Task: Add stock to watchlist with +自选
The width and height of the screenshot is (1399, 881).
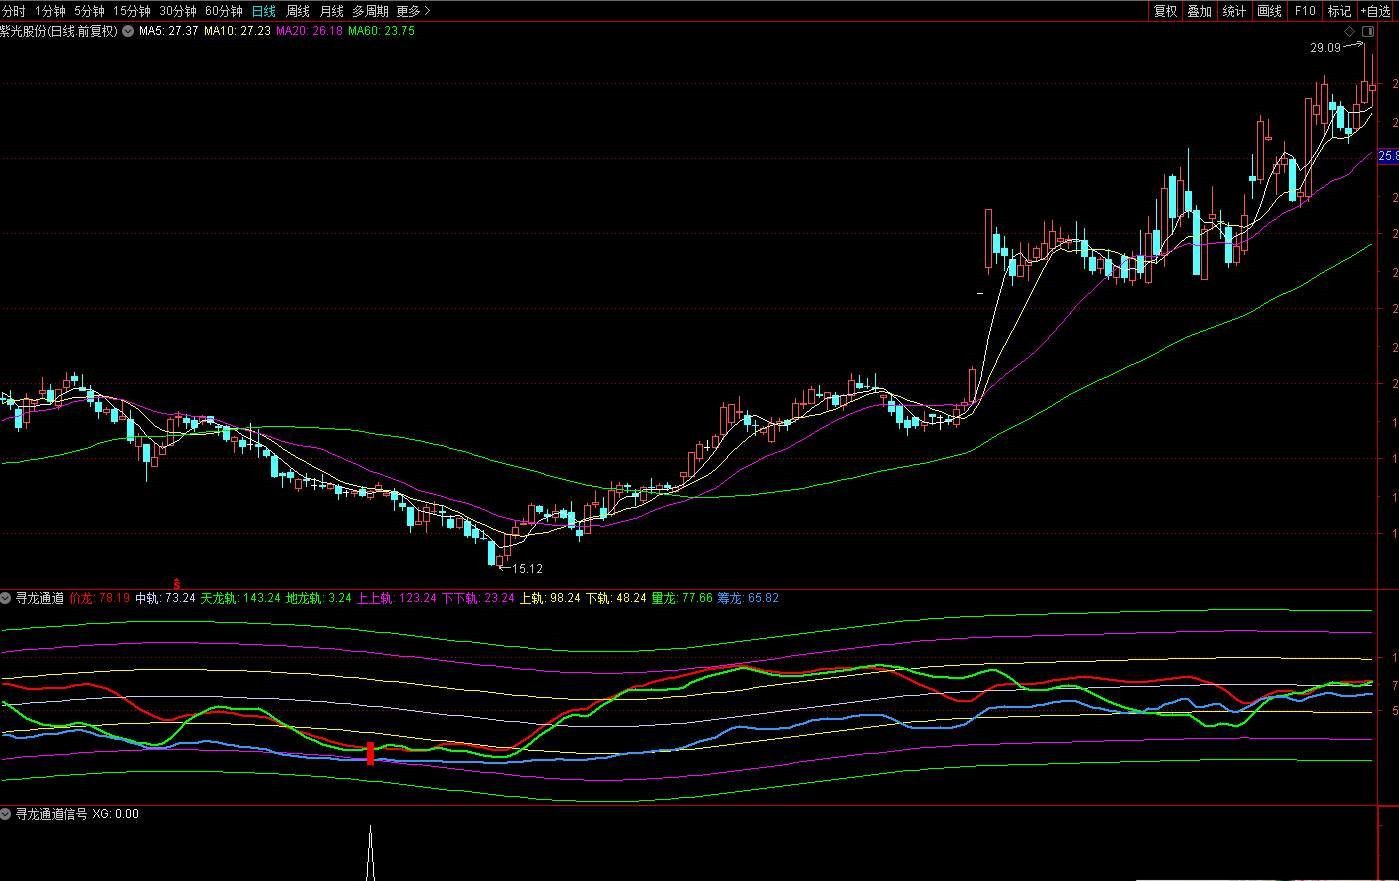Action: pyautogui.click(x=1375, y=11)
